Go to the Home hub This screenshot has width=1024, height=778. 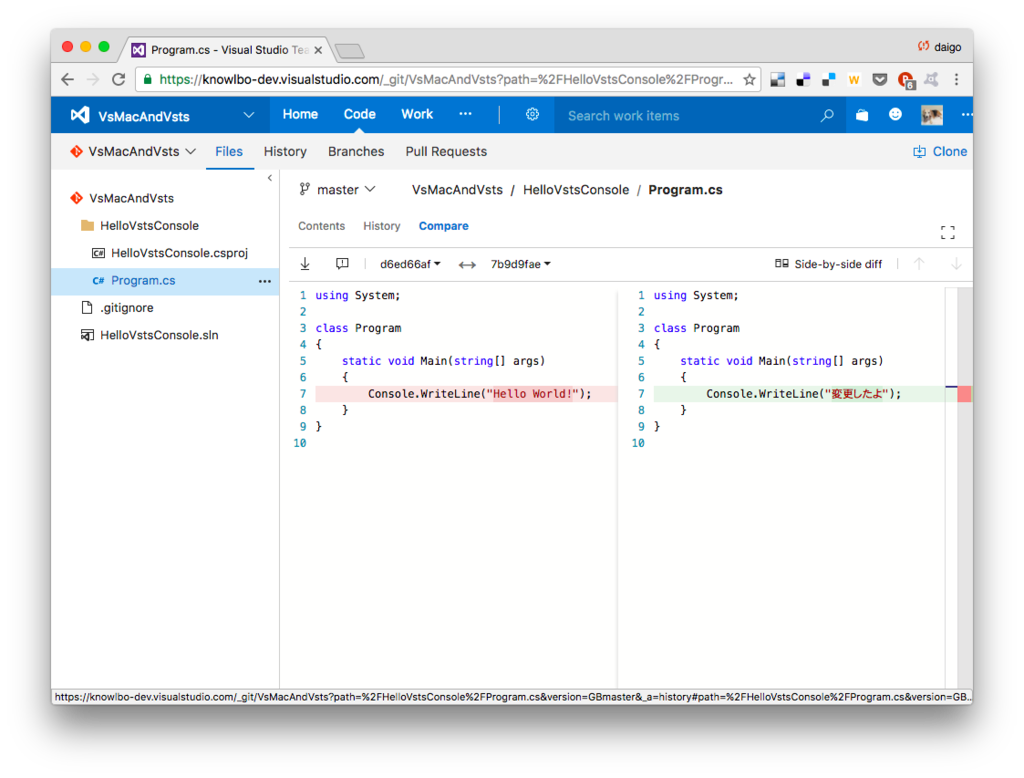(300, 114)
